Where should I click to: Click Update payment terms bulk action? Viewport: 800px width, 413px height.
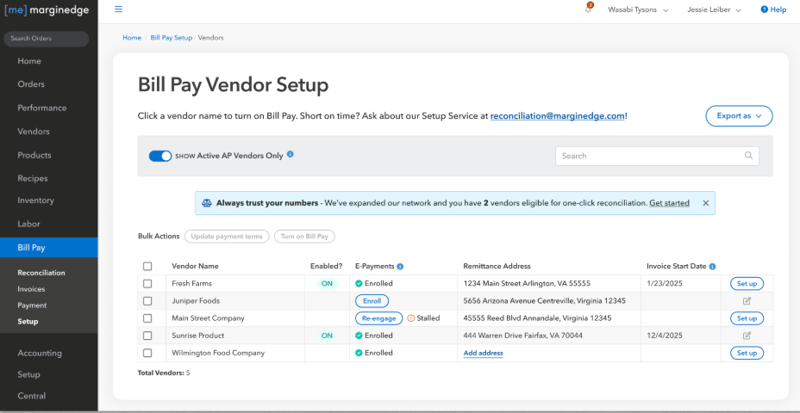(227, 236)
